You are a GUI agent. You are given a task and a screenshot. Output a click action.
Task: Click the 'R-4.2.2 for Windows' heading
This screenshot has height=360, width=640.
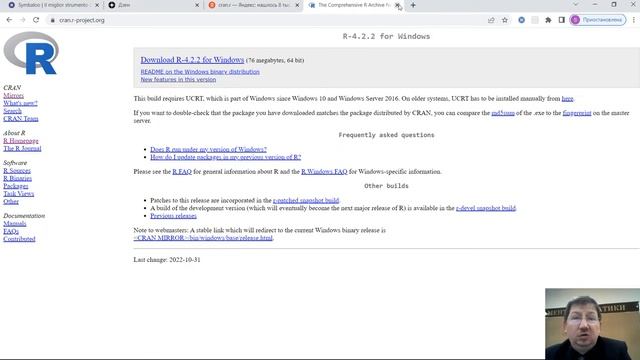click(386, 36)
